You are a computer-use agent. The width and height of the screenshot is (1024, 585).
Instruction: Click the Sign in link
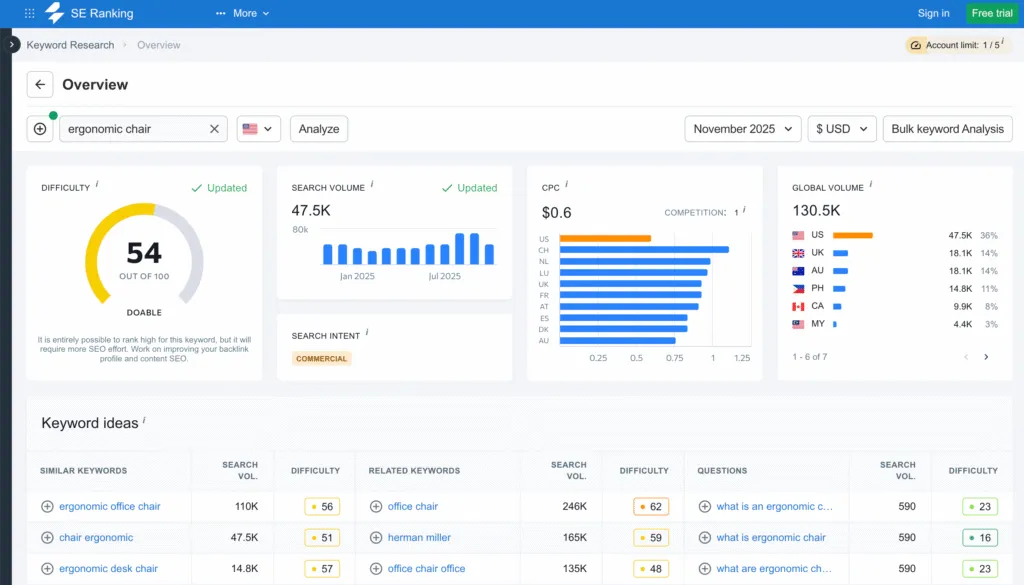point(933,13)
